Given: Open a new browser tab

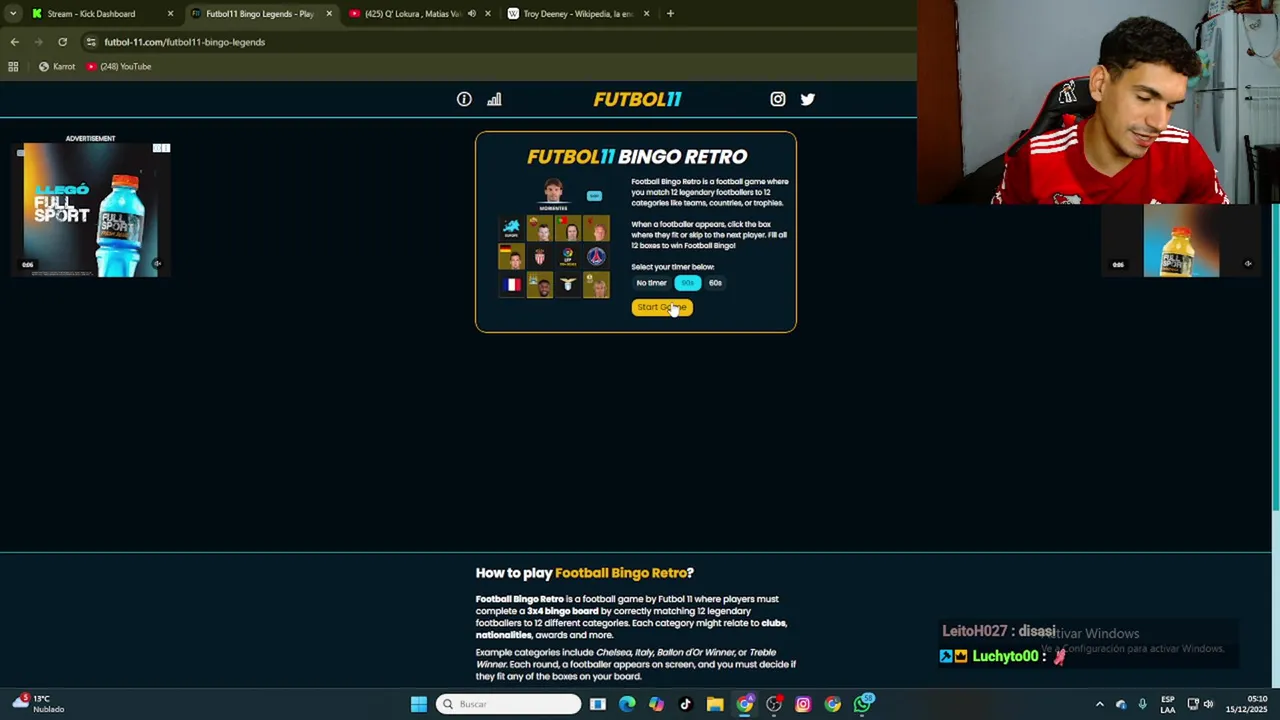Looking at the screenshot, I should (670, 14).
